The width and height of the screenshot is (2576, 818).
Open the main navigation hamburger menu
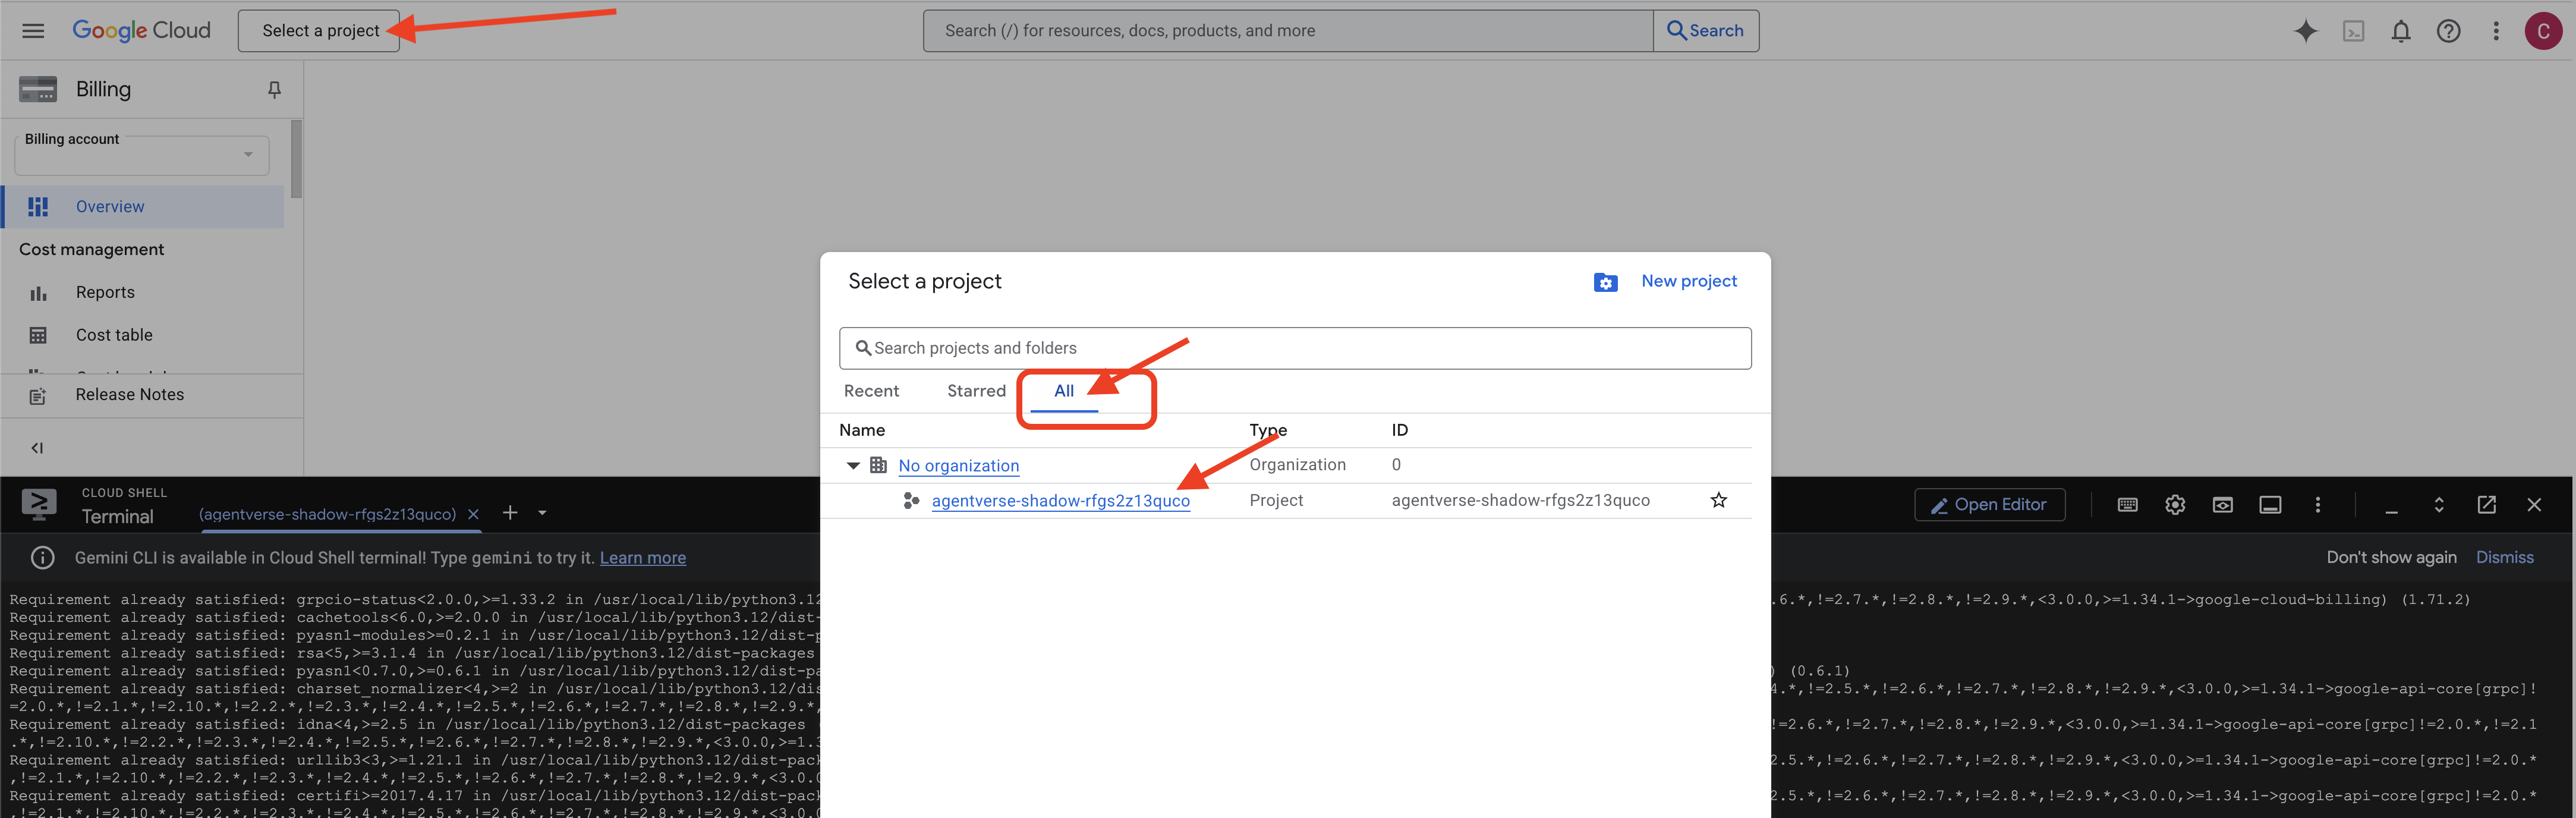(x=33, y=31)
